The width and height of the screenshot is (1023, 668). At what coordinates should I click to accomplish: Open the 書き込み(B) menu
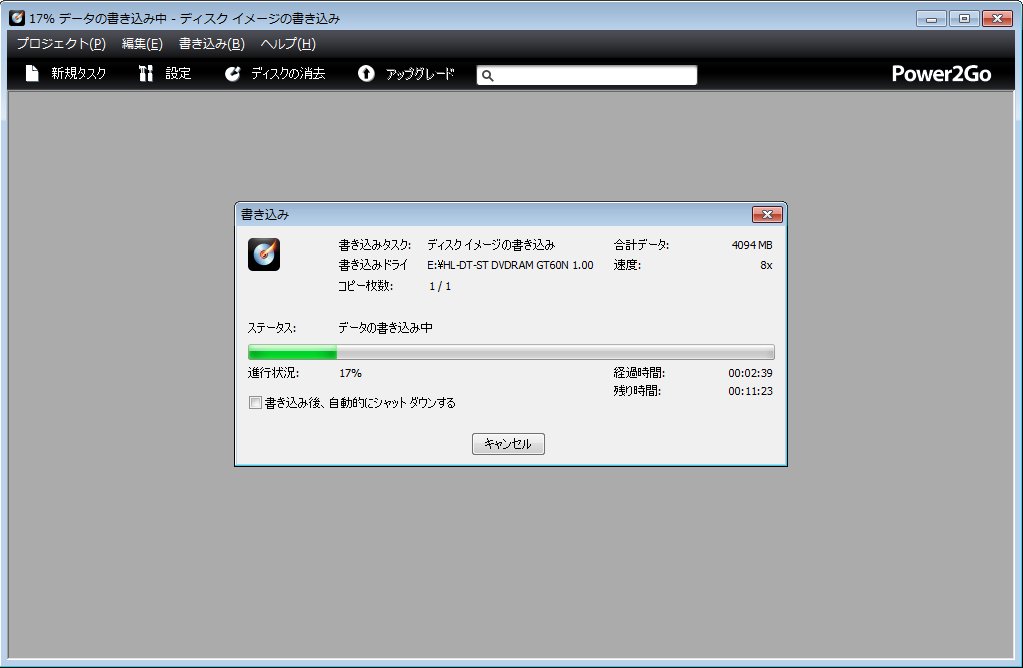(x=211, y=44)
